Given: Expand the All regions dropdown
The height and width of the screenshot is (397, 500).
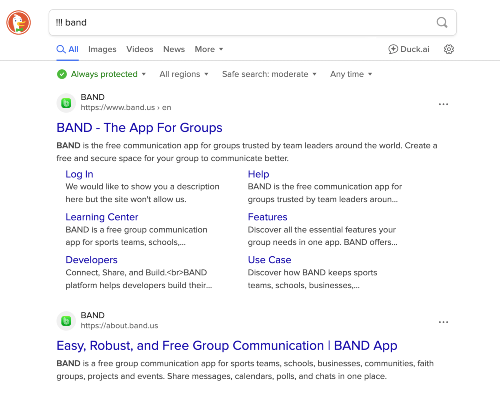Looking at the screenshot, I should click(184, 74).
